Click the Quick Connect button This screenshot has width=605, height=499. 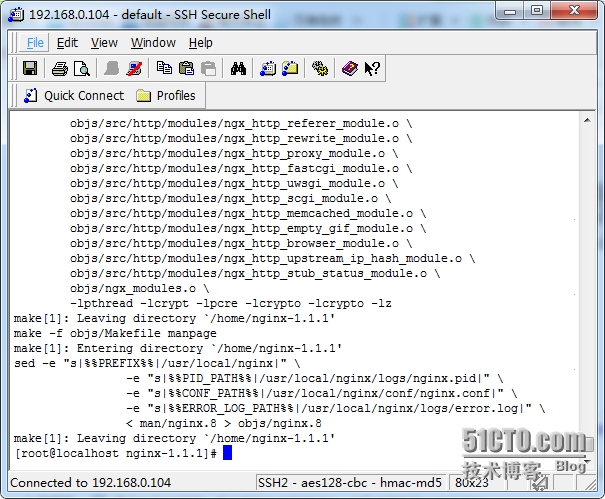(x=74, y=96)
